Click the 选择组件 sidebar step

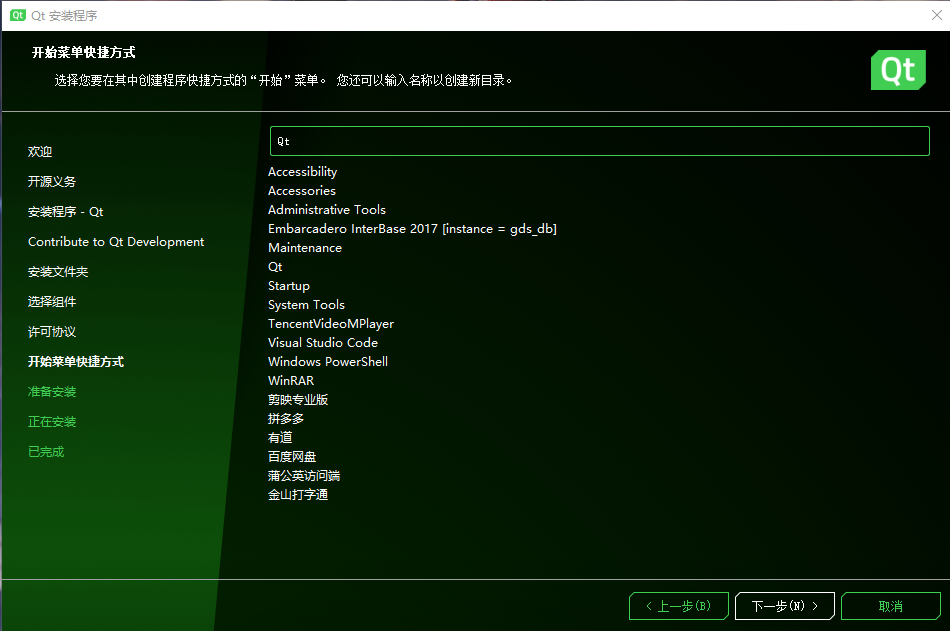pyautogui.click(x=52, y=302)
